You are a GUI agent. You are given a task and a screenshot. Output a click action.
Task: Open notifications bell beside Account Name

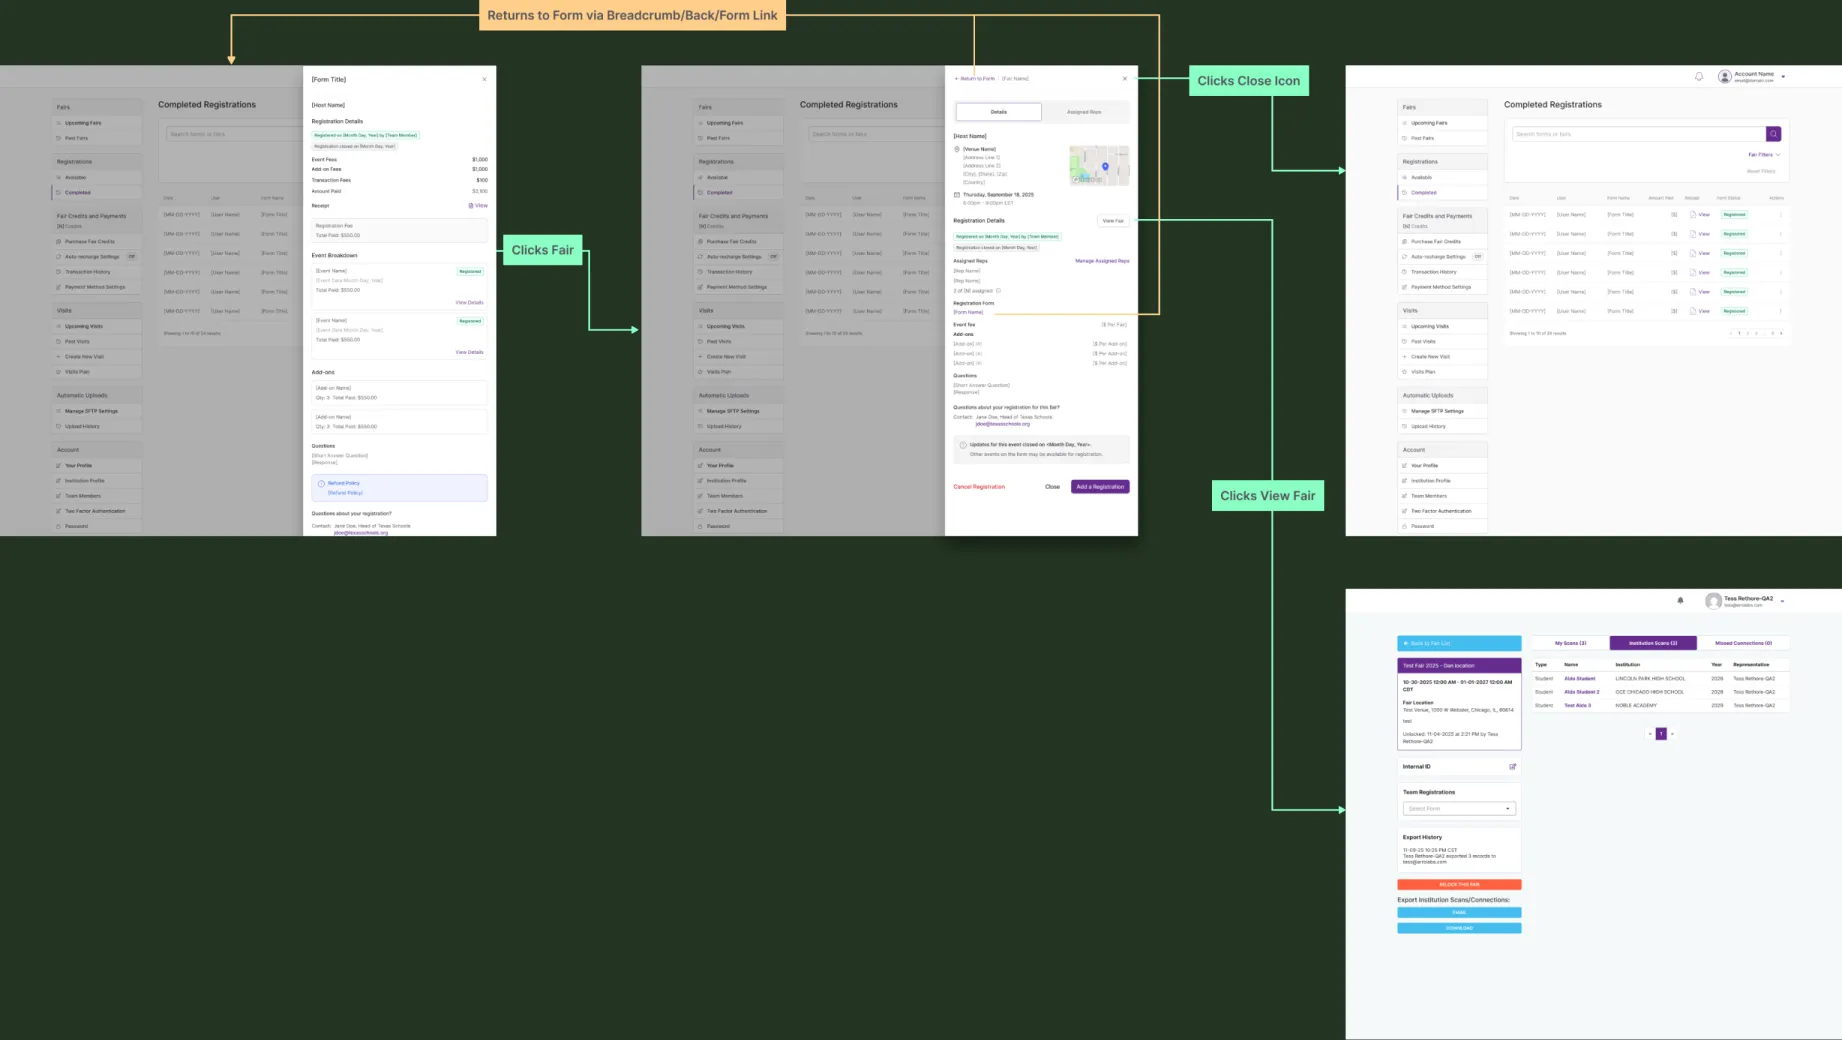click(1698, 76)
